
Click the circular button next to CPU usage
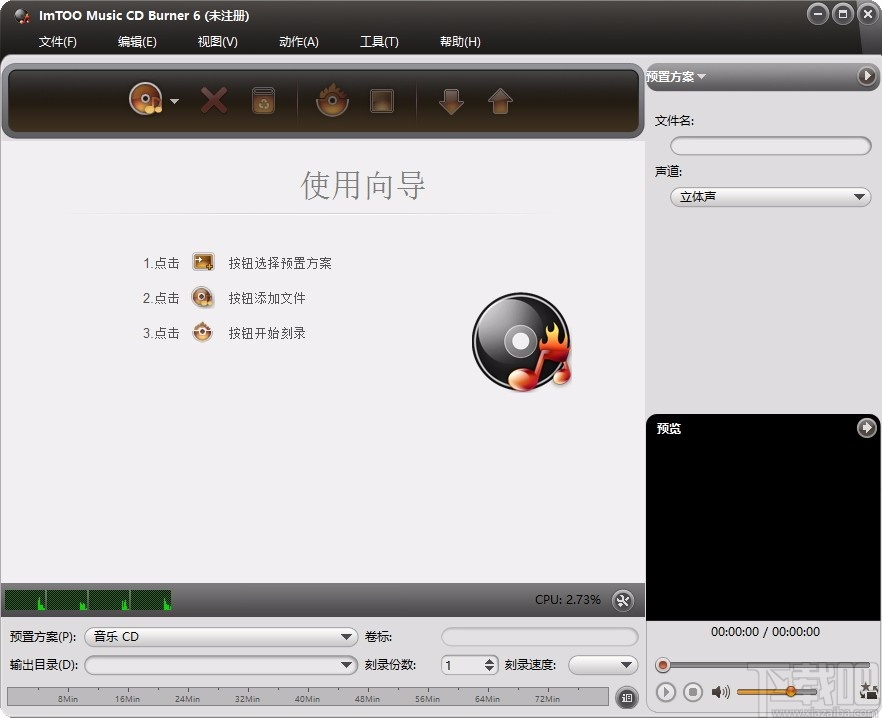pyautogui.click(x=623, y=601)
